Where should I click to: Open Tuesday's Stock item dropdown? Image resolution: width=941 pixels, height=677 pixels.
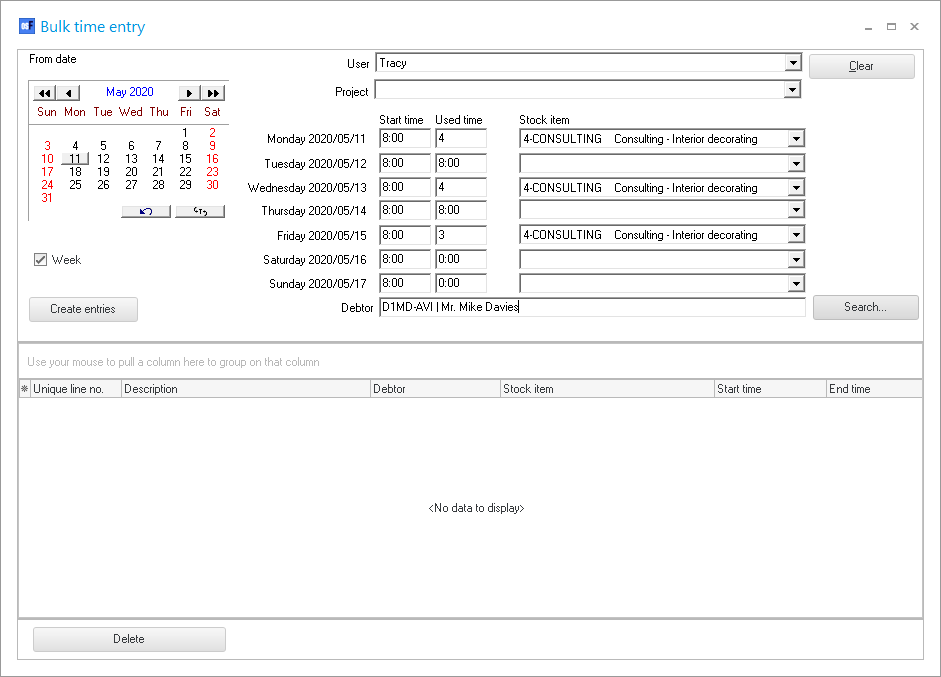coord(796,164)
